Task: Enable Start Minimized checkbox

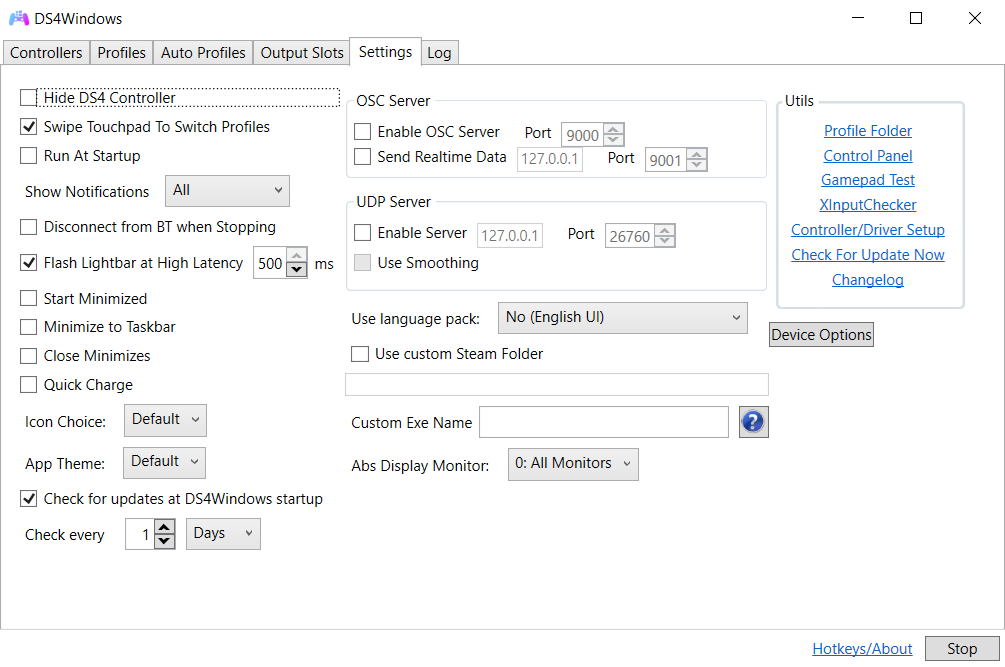Action: [28, 299]
